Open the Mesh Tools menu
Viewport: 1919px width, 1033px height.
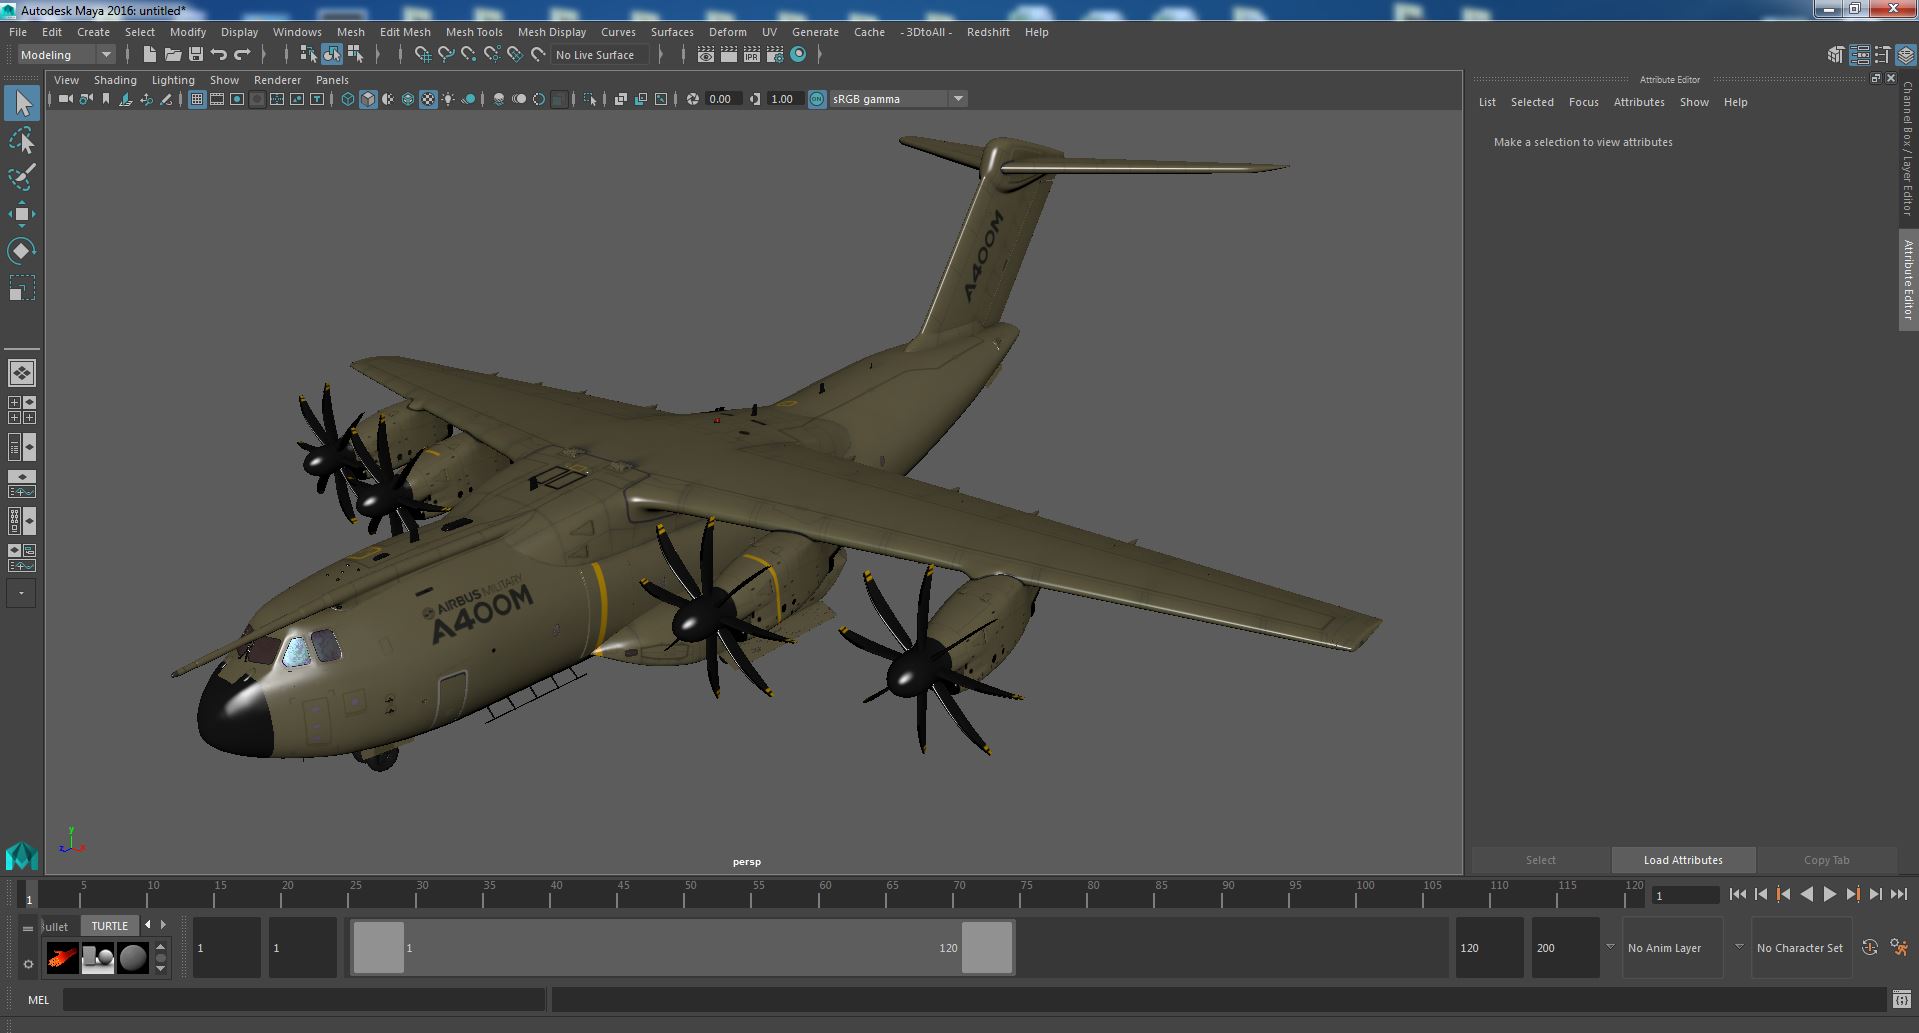(x=474, y=32)
